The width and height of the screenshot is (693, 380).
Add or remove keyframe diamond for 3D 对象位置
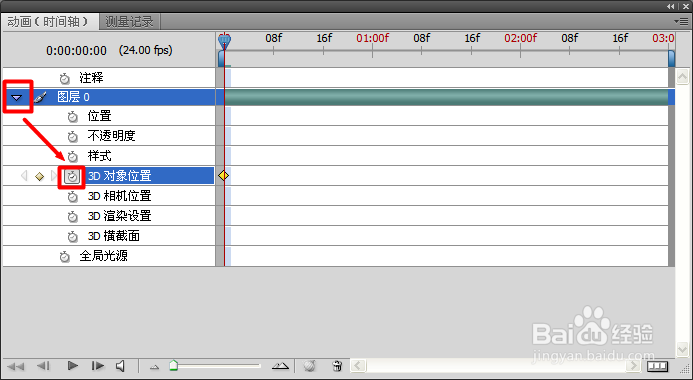(x=39, y=176)
